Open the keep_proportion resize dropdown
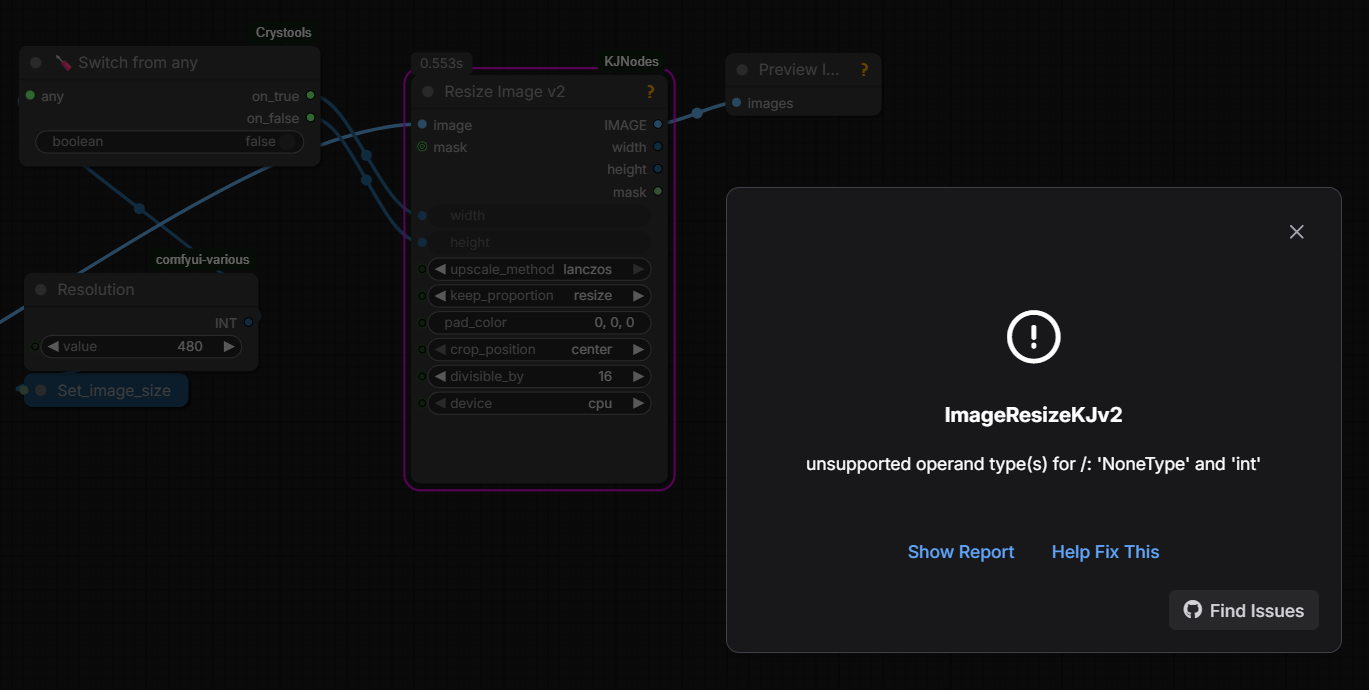Image resolution: width=1369 pixels, height=690 pixels. [x=540, y=296]
